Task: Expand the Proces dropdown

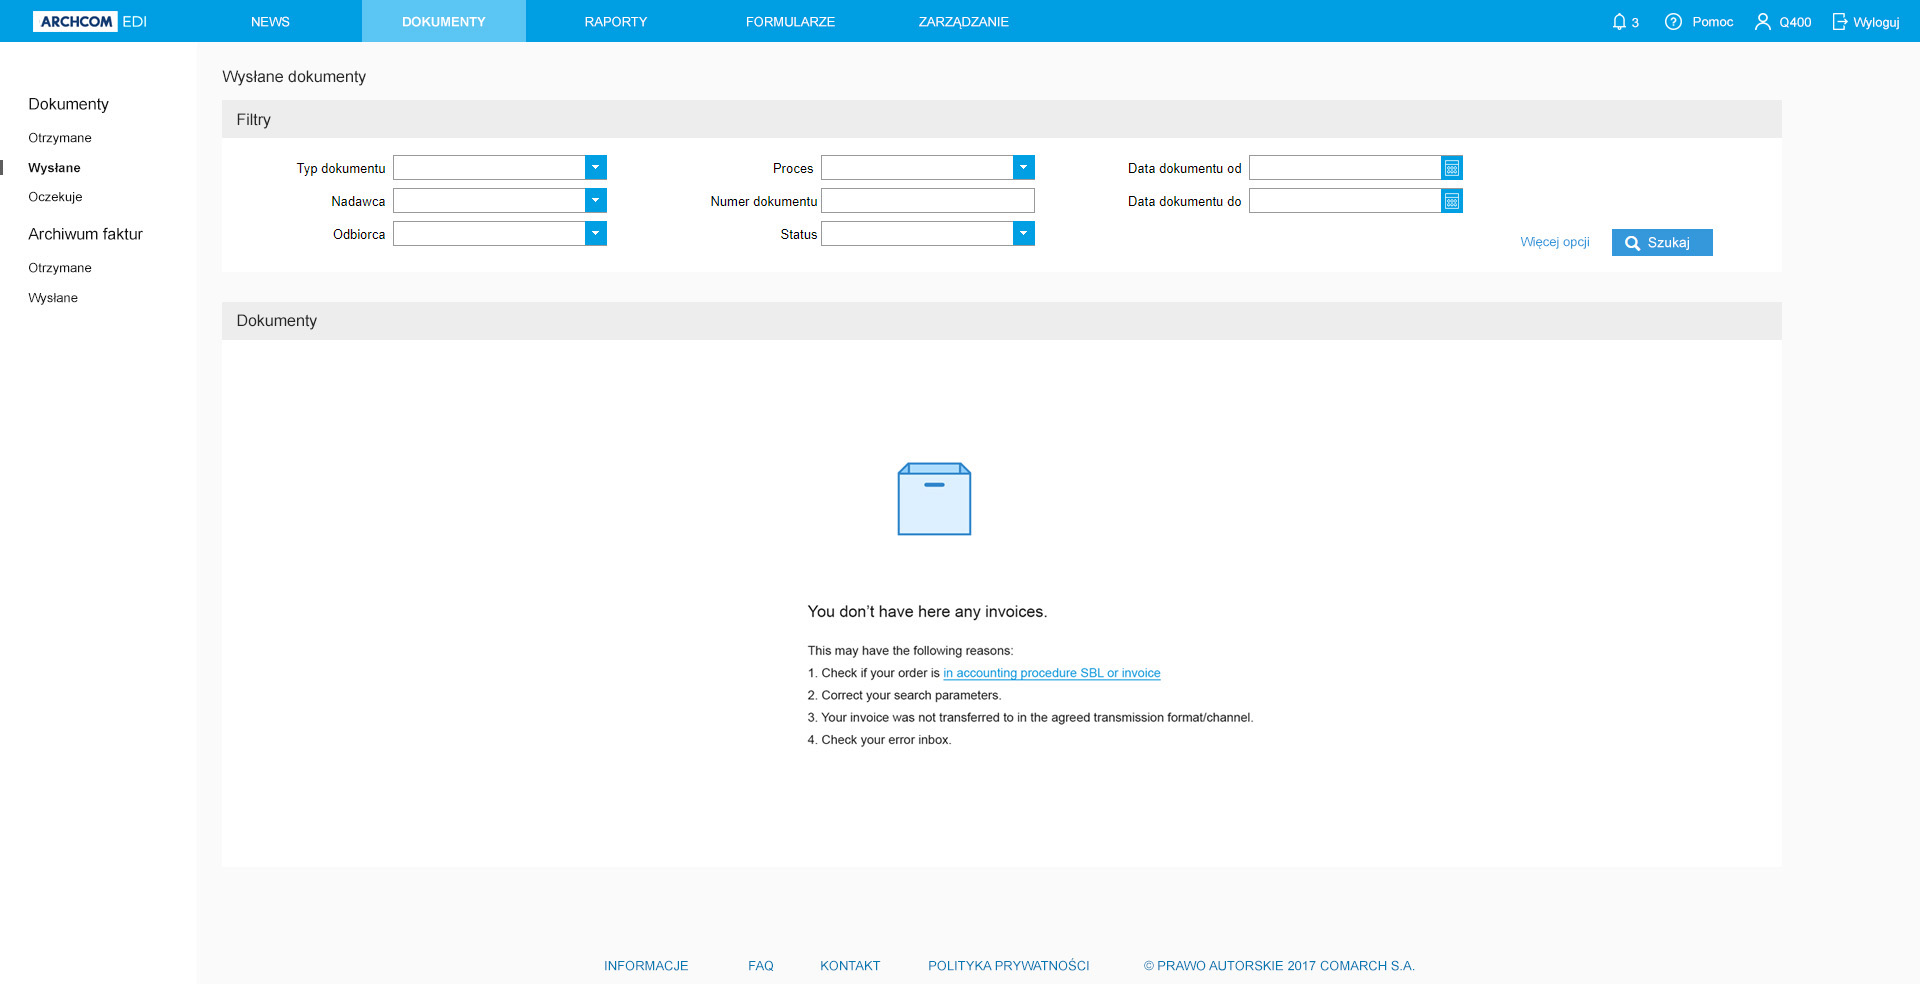Action: (1023, 168)
